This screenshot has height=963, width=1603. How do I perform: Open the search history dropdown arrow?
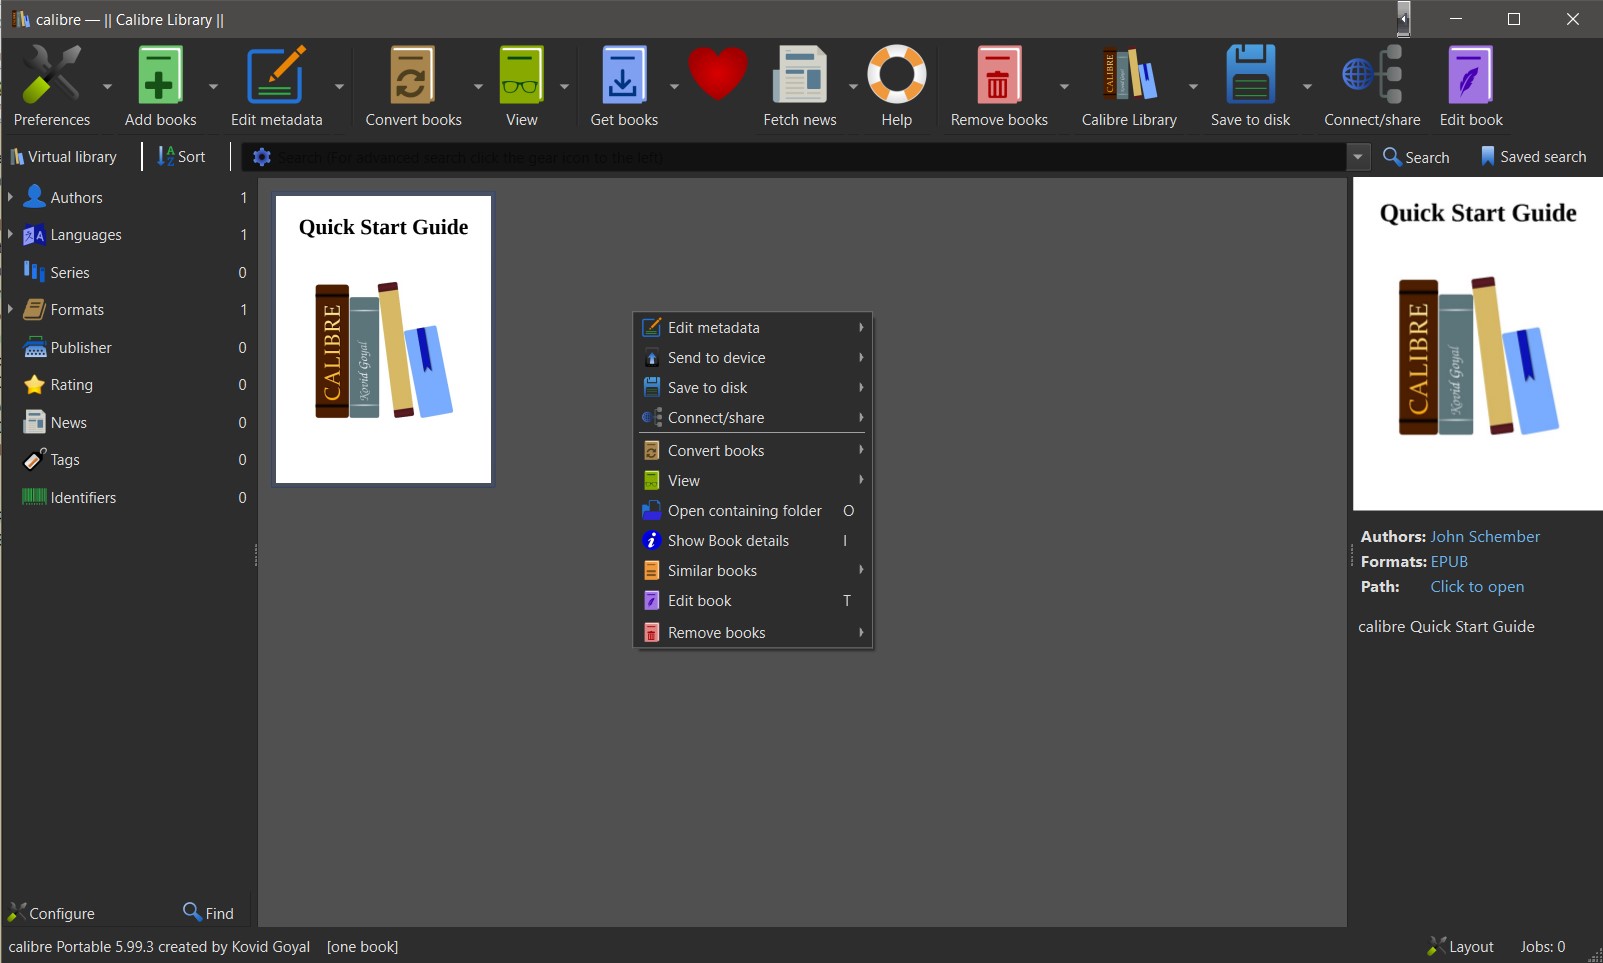pos(1358,157)
